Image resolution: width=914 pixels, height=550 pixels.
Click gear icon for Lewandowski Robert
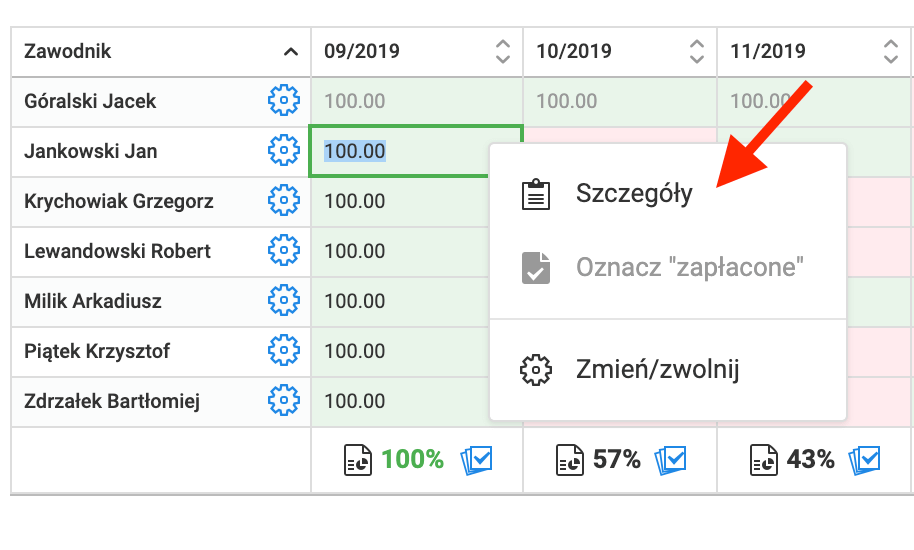(x=284, y=251)
